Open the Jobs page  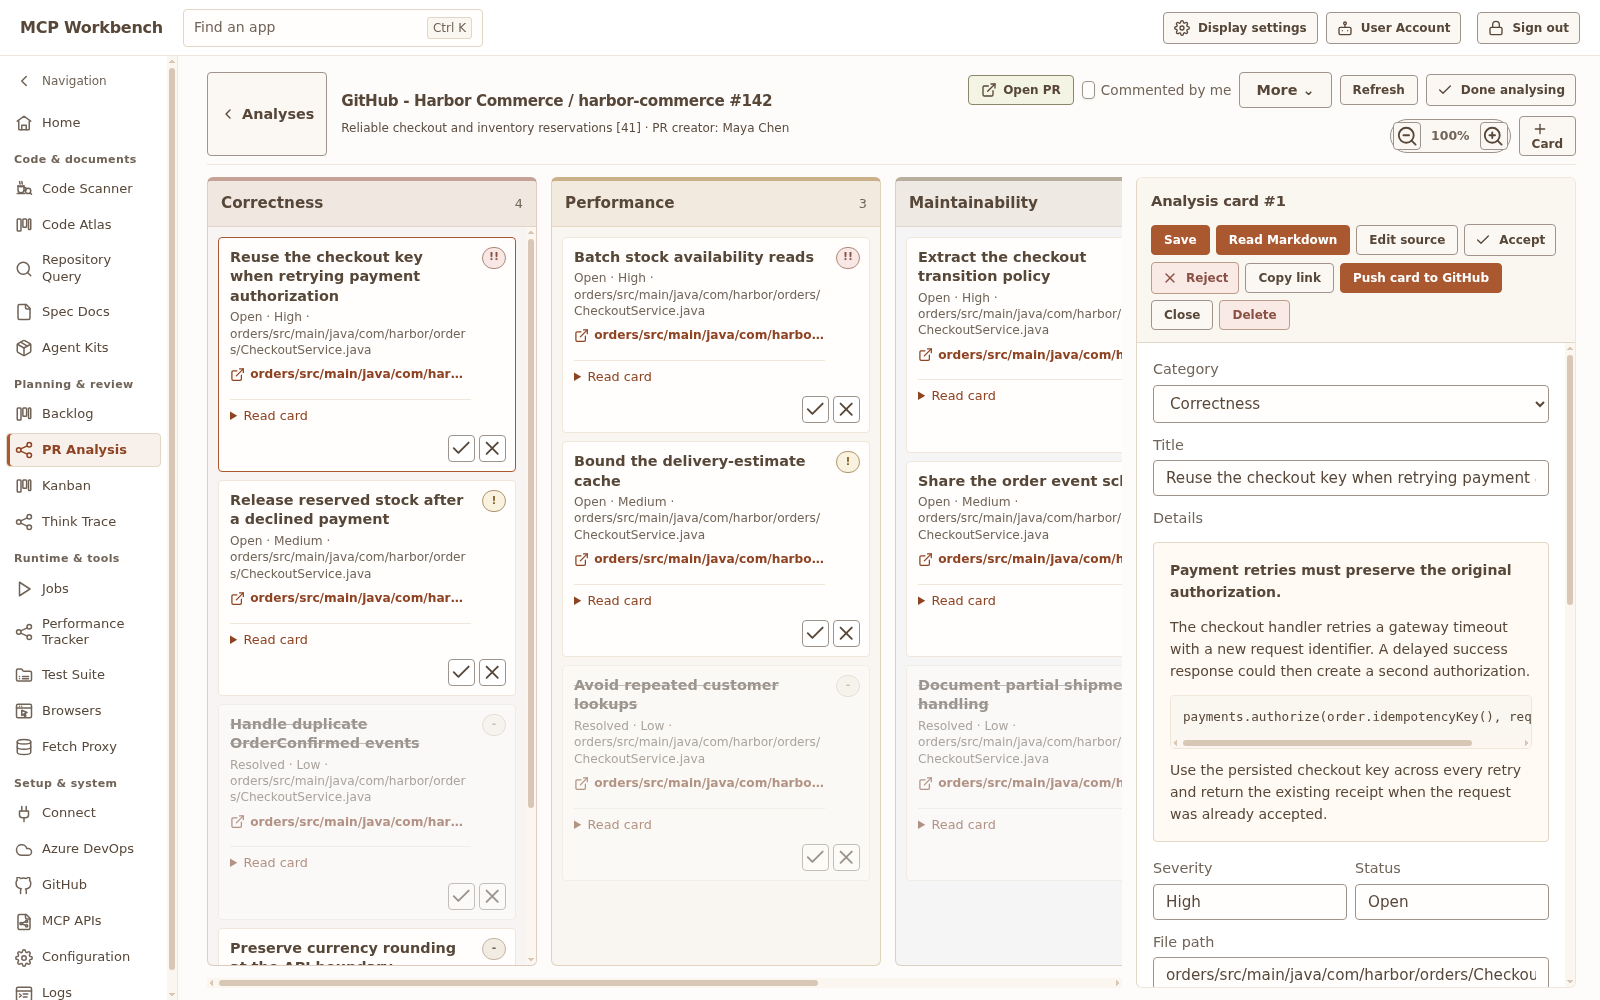click(84, 589)
